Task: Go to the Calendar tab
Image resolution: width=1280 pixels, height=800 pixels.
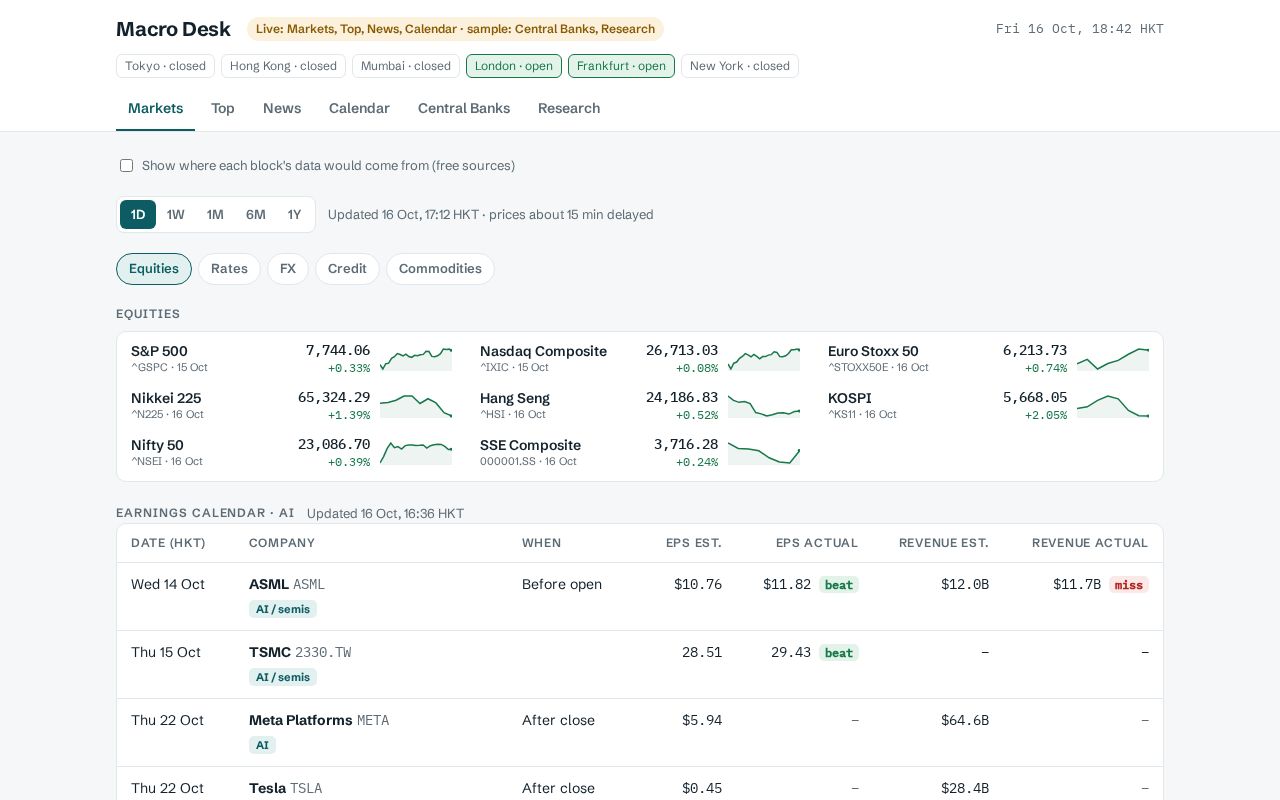Action: pos(359,108)
